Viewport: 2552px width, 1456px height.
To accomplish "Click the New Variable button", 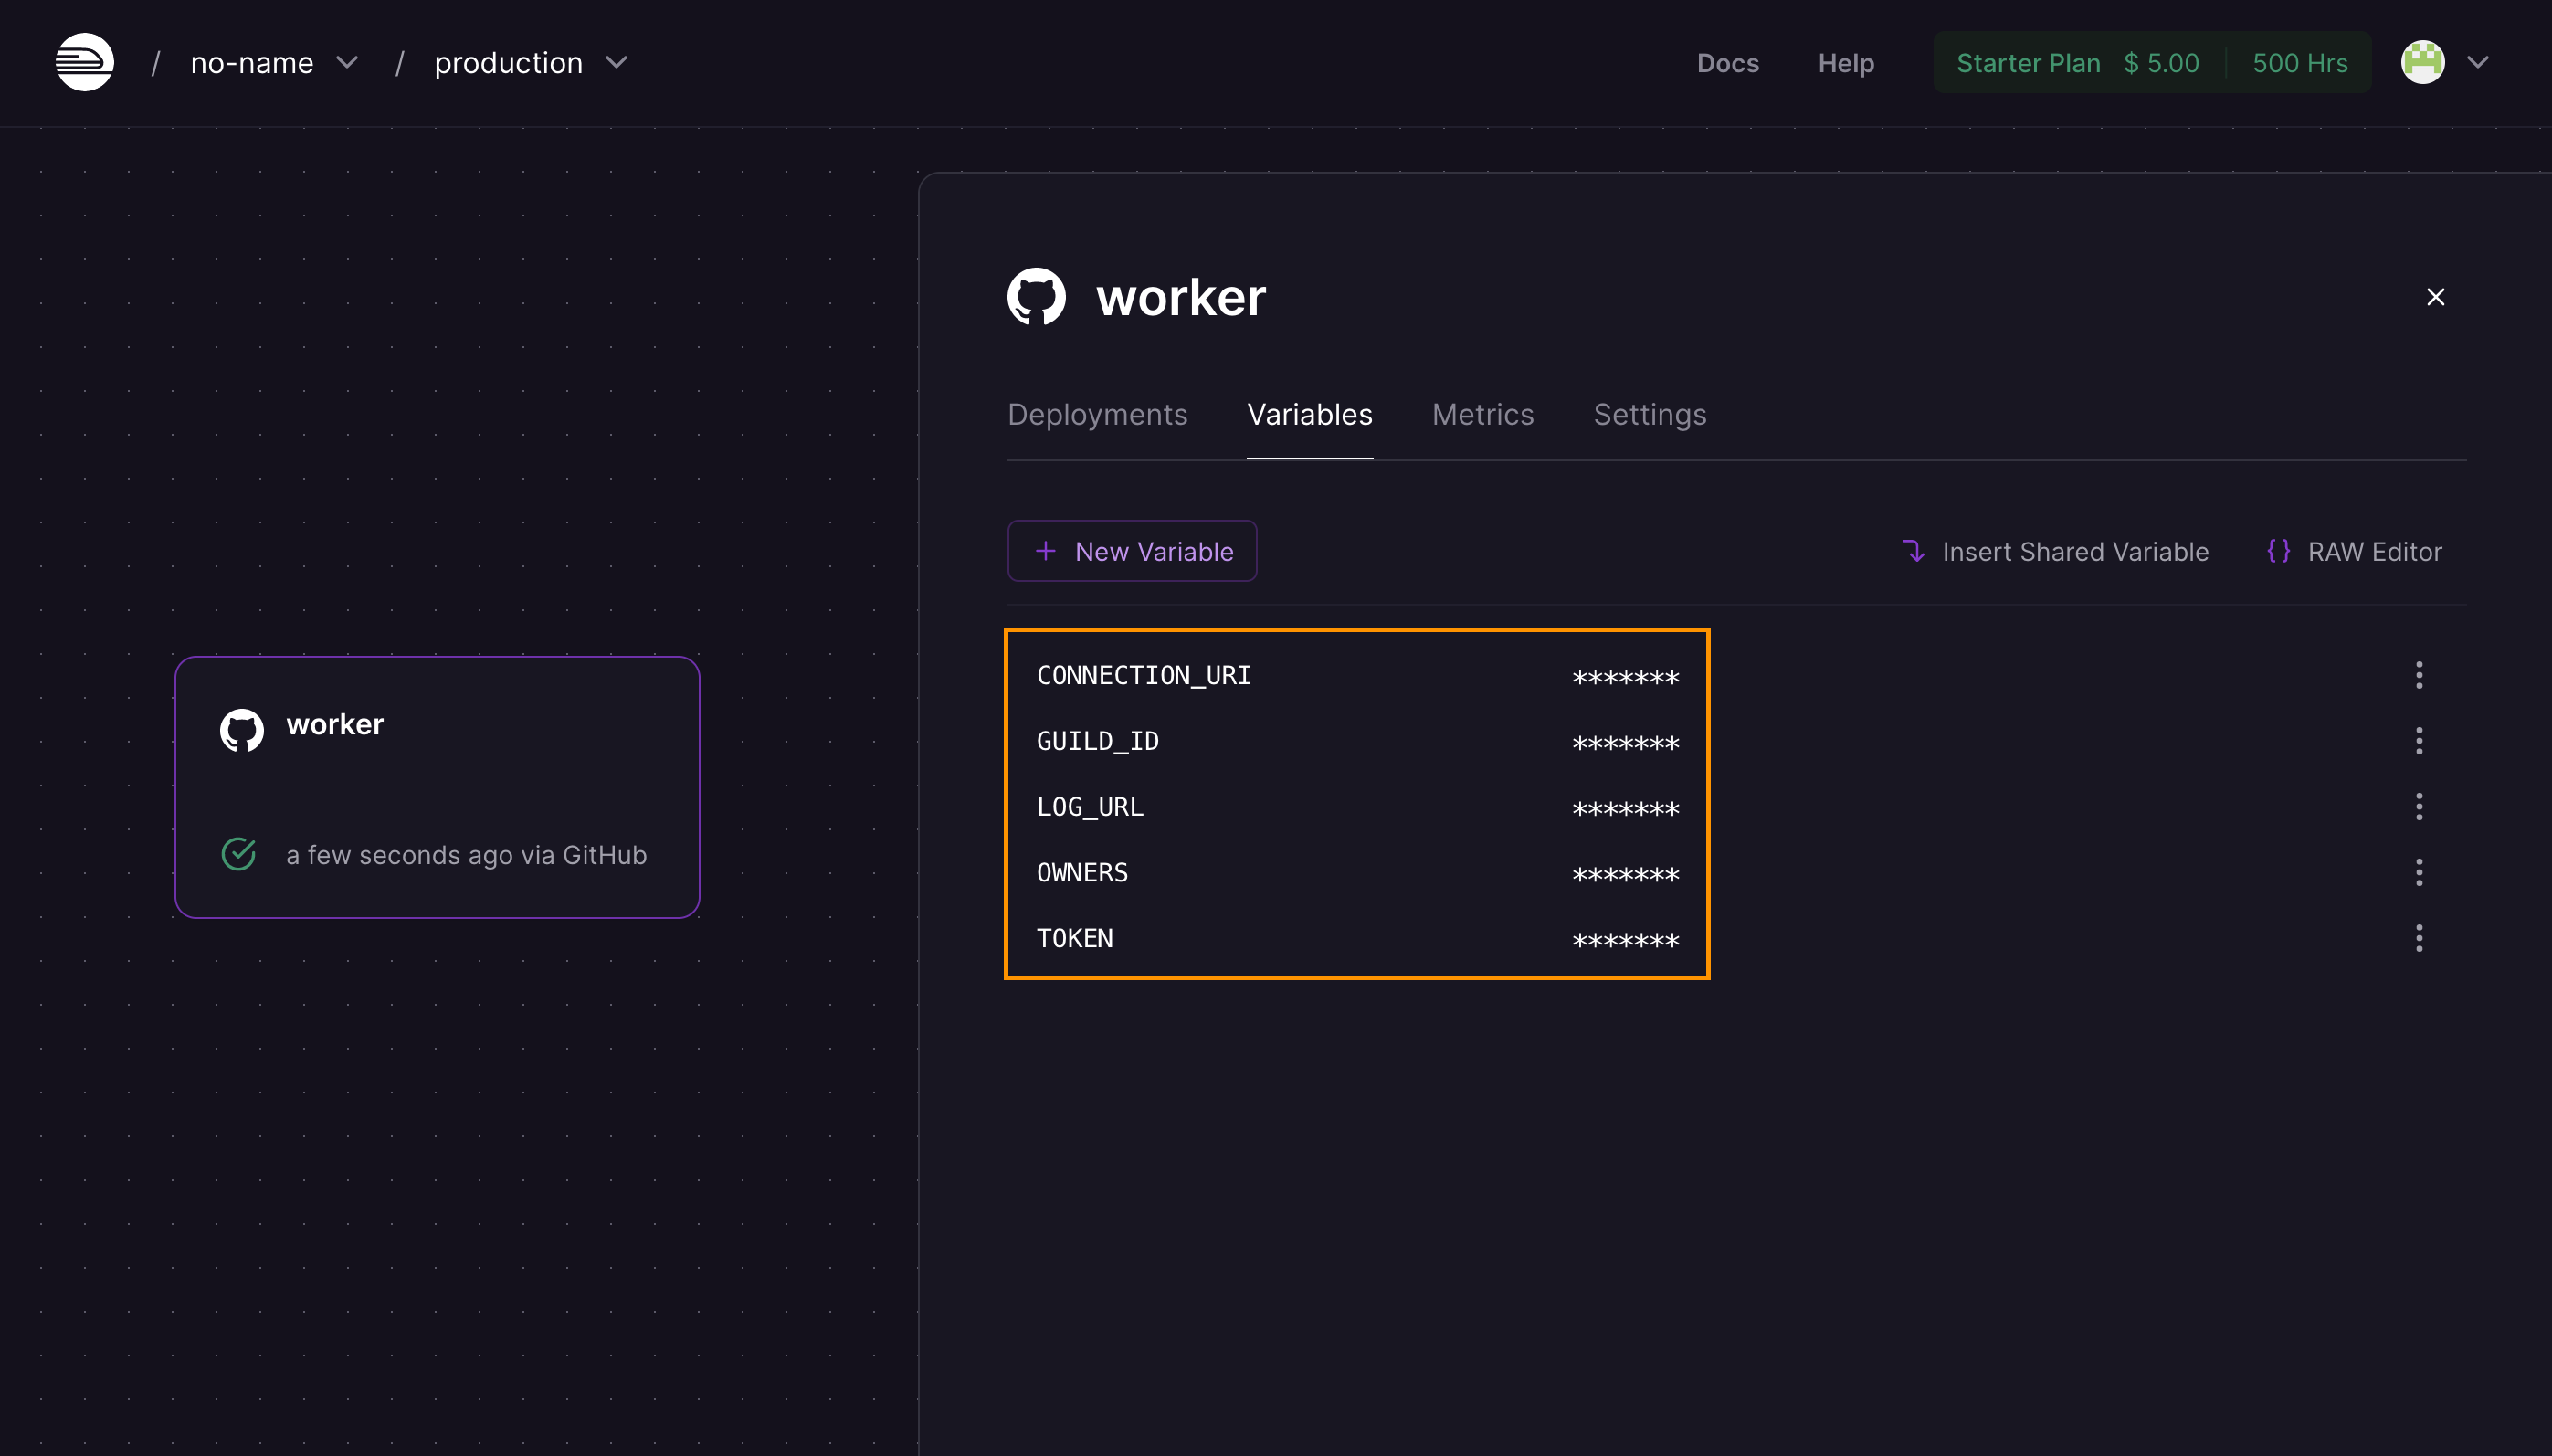I will pyautogui.click(x=1130, y=550).
